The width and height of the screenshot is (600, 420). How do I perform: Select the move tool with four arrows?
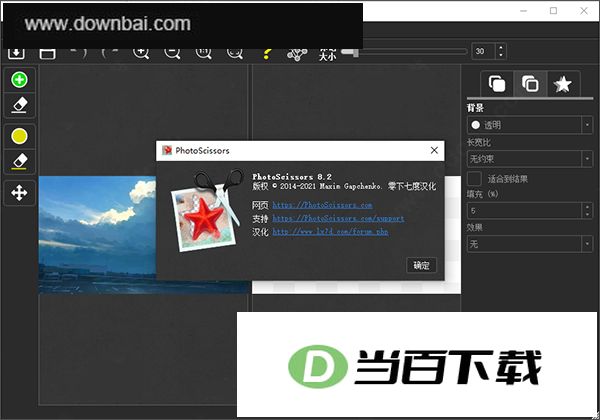click(20, 193)
